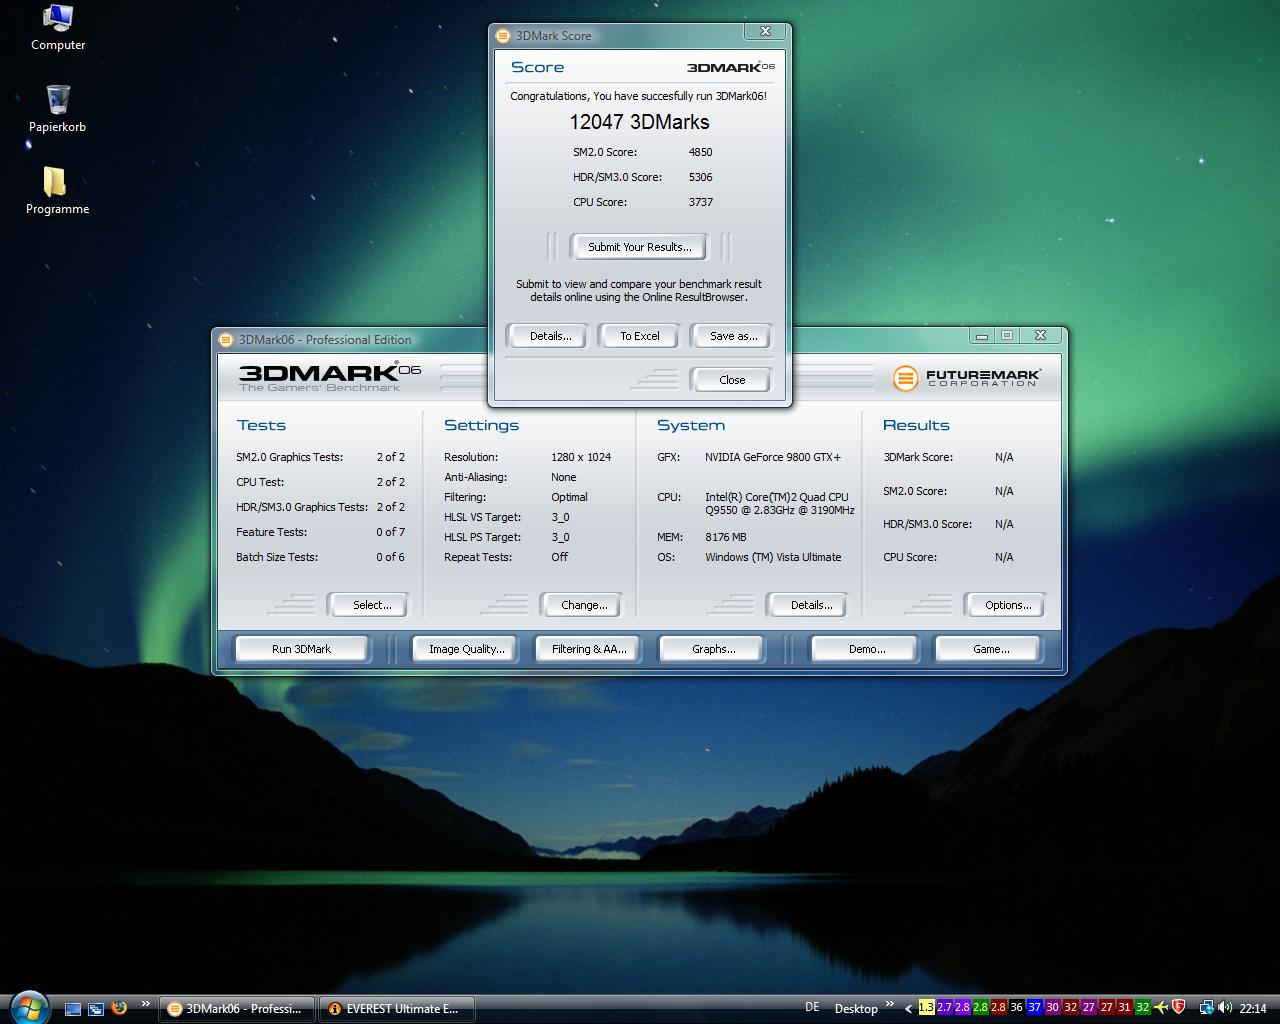Click the DE language bar indicator
Viewport: 1280px width, 1024px height.
pyautogui.click(x=812, y=1008)
